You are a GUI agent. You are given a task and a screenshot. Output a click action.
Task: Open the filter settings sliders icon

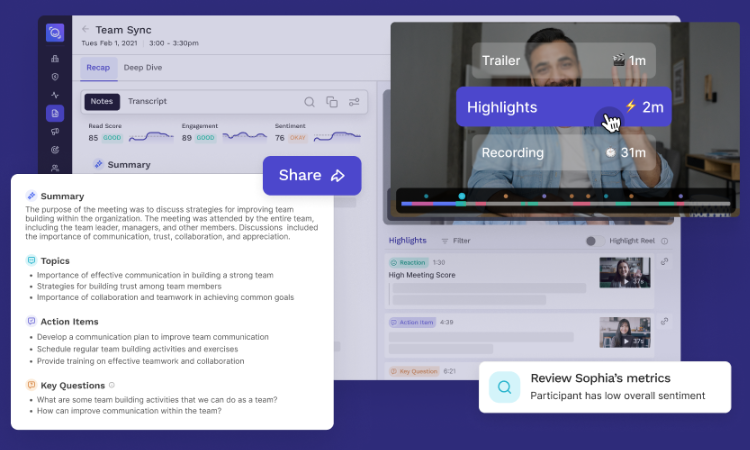pos(354,102)
